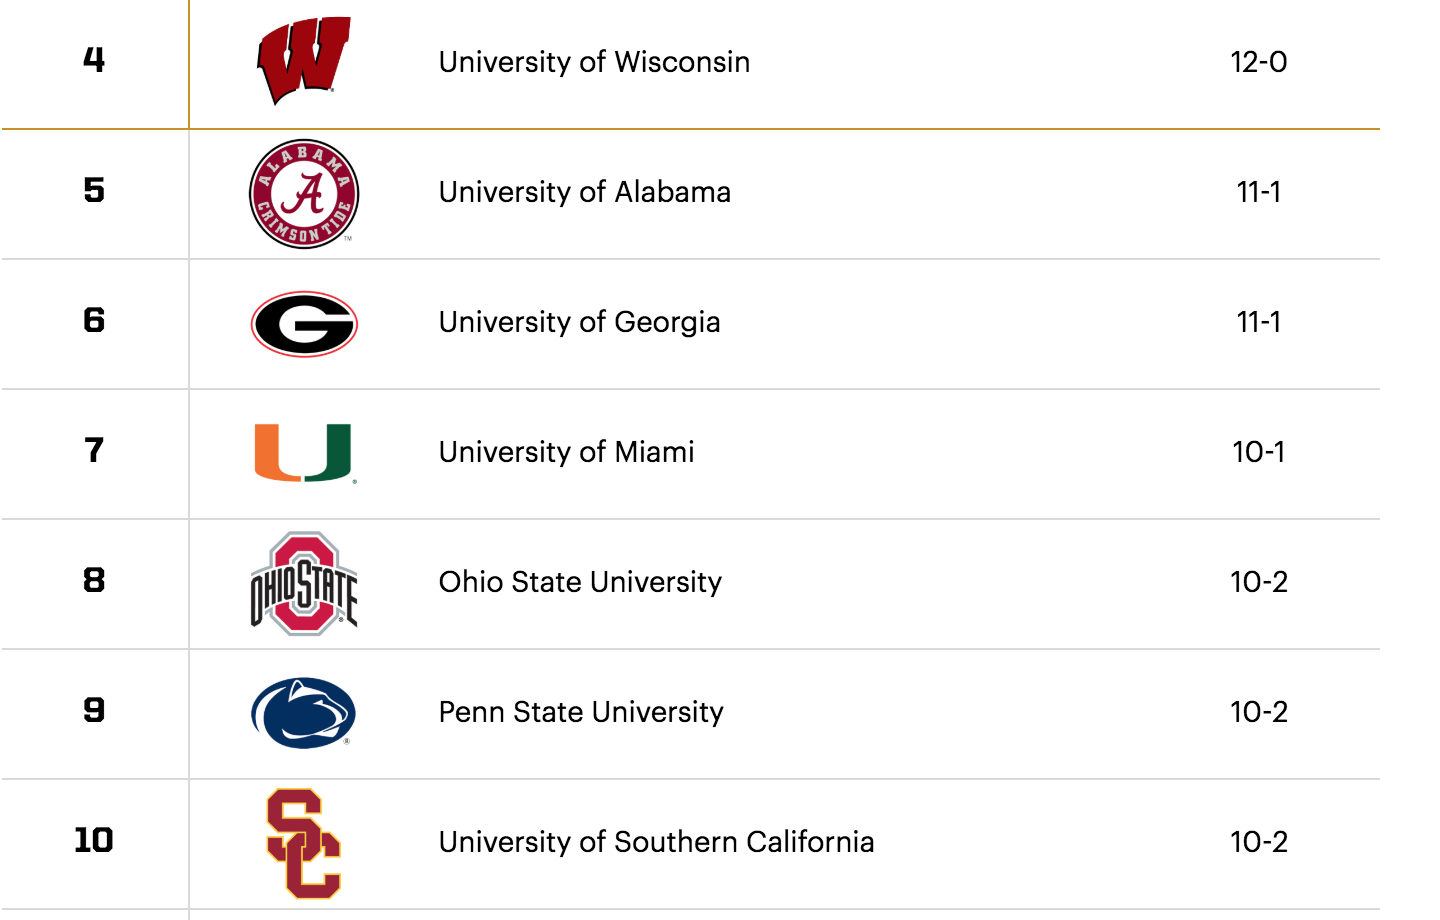Click the Wisconsin Badgers W logo
Image resolution: width=1440 pixels, height=920 pixels.
[x=303, y=60]
